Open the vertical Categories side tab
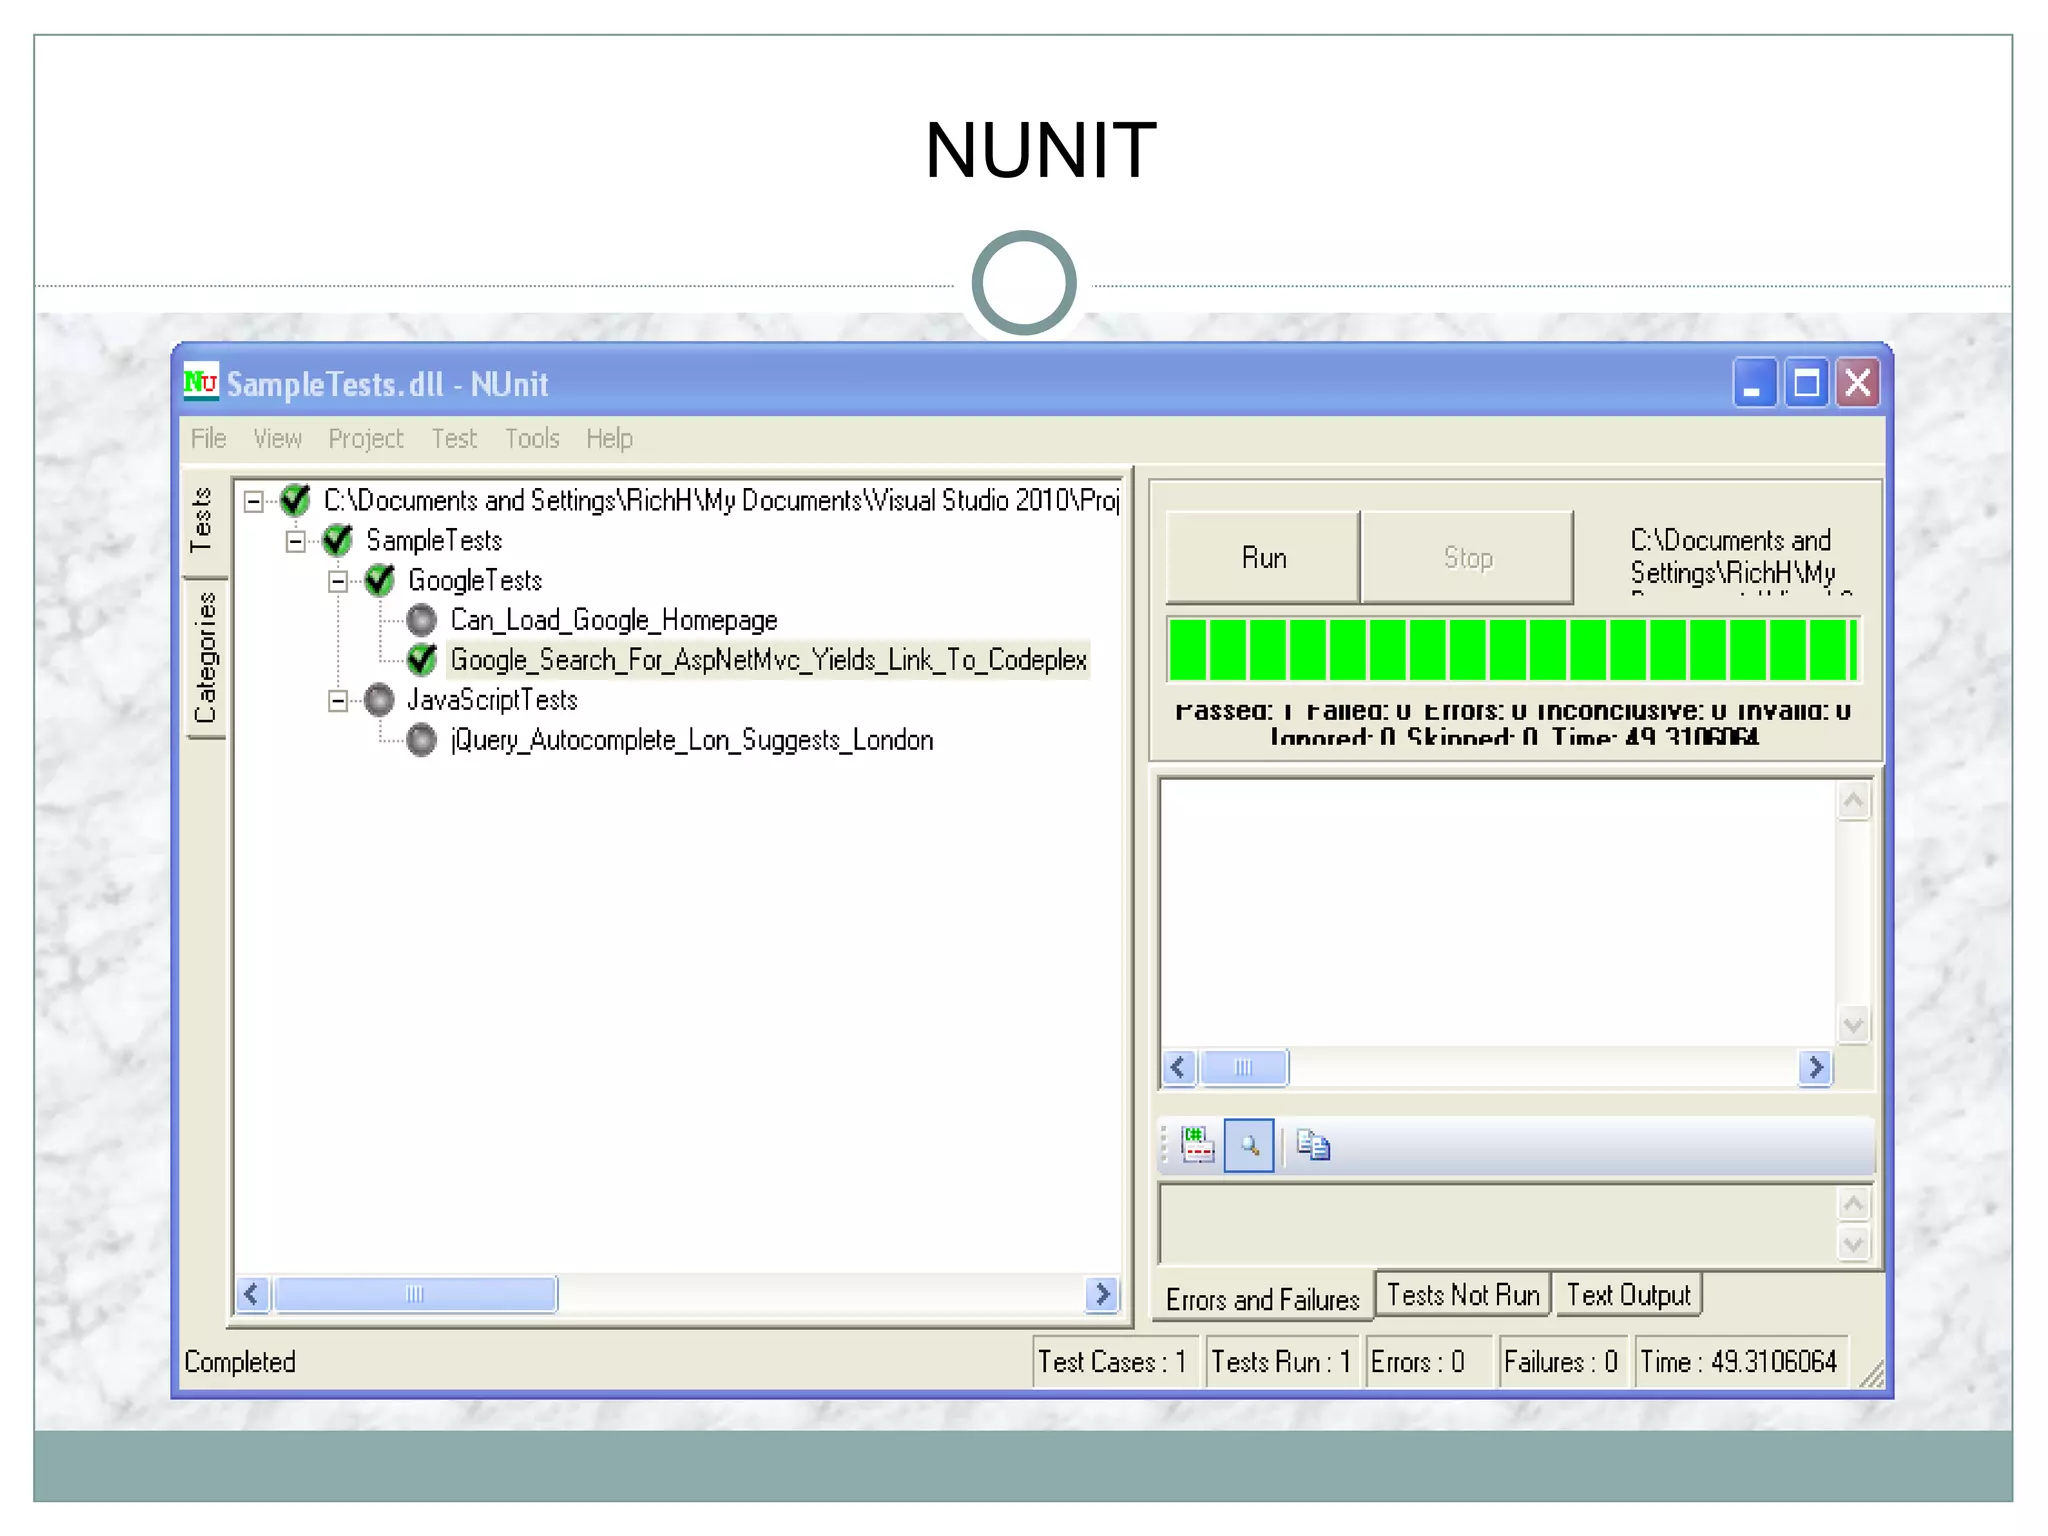 [x=205, y=658]
